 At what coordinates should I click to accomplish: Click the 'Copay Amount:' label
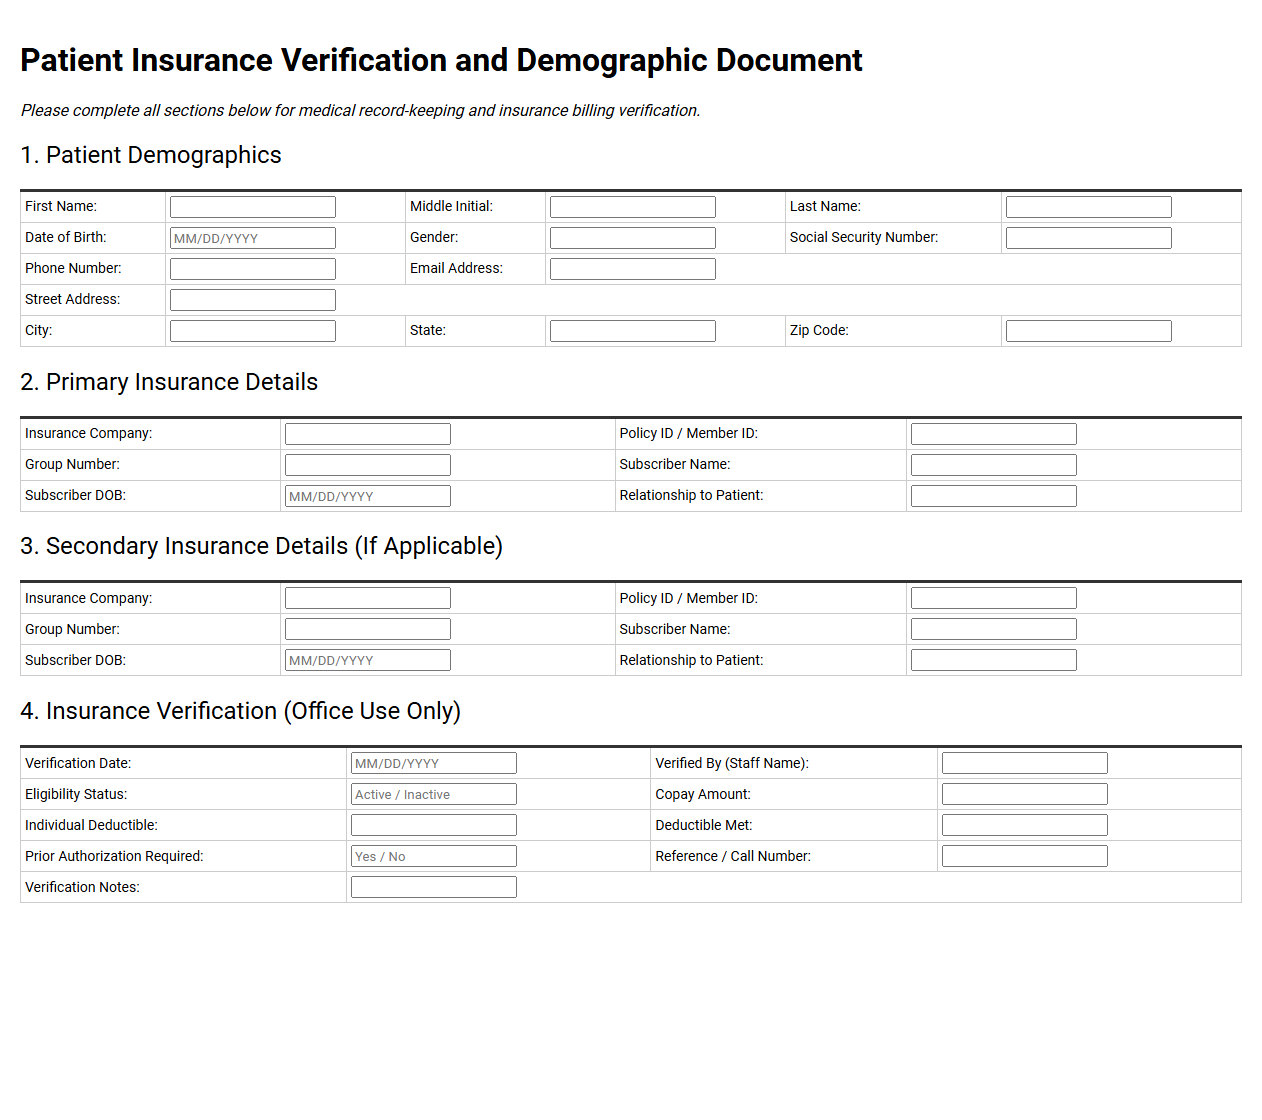click(x=703, y=794)
